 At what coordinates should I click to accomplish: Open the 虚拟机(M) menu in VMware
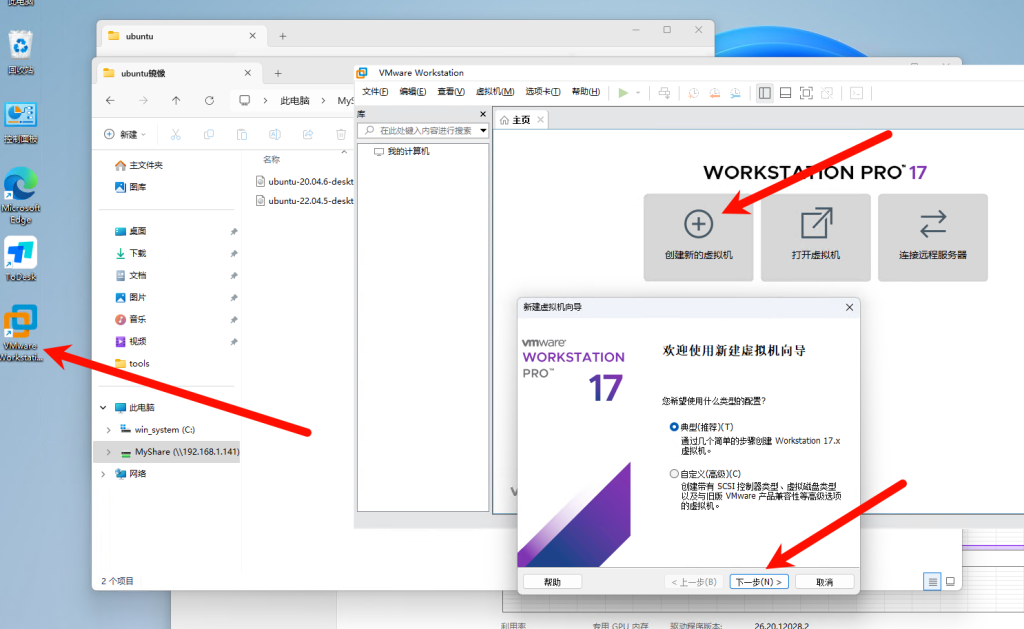pyautogui.click(x=495, y=92)
